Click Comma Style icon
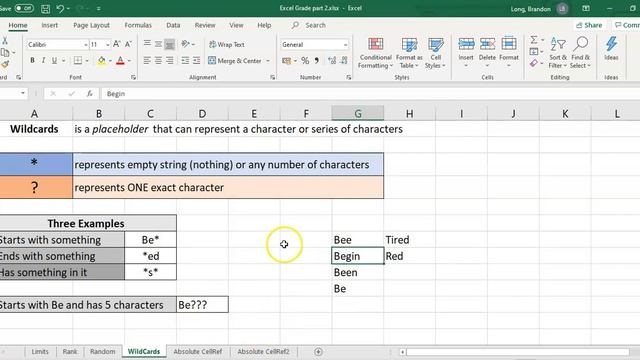Viewport: 640px width, 360px height. [317, 61]
